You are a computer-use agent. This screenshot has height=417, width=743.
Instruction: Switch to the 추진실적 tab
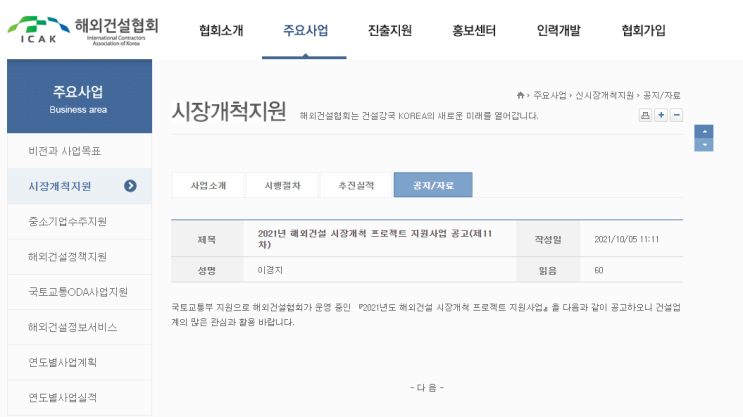pyautogui.click(x=356, y=185)
